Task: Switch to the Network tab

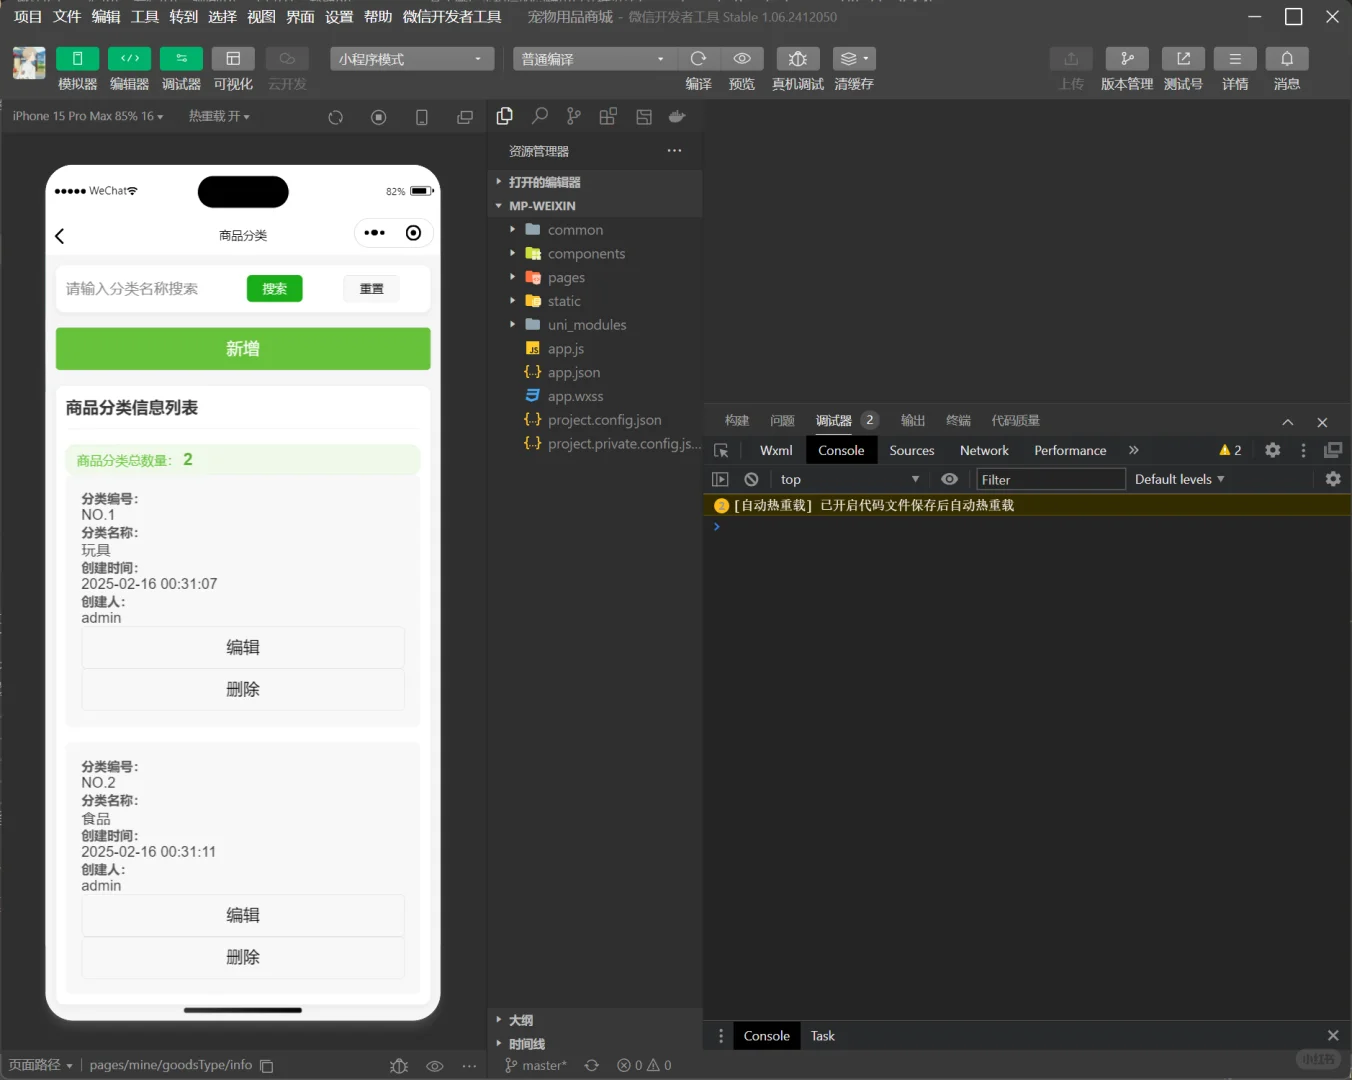Action: [984, 451]
